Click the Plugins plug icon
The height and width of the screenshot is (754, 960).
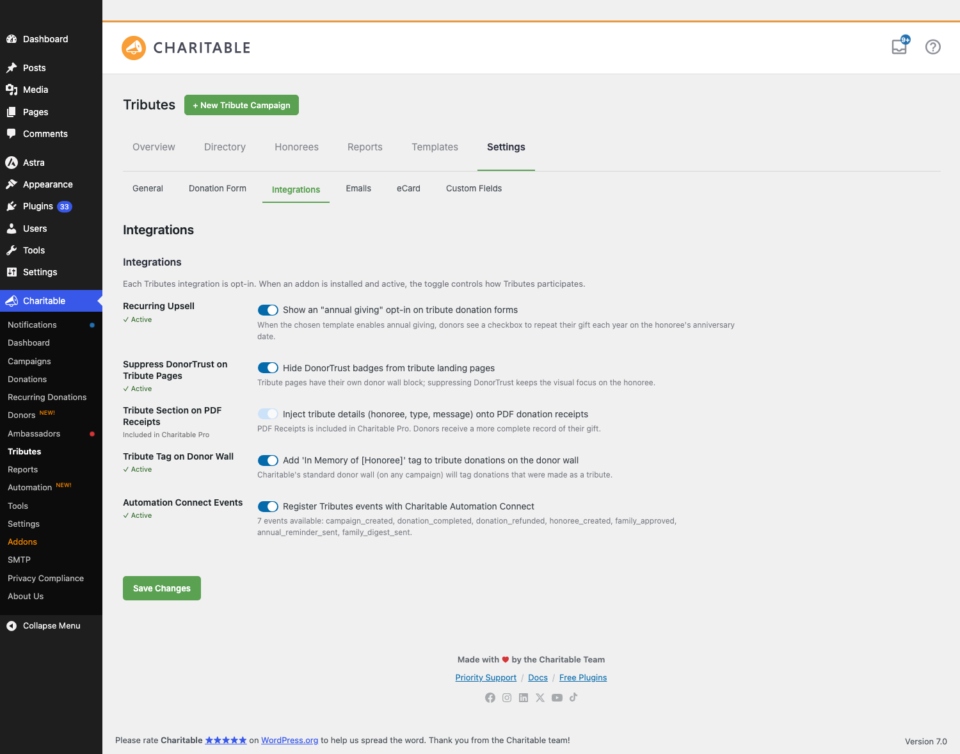pyautogui.click(x=11, y=206)
